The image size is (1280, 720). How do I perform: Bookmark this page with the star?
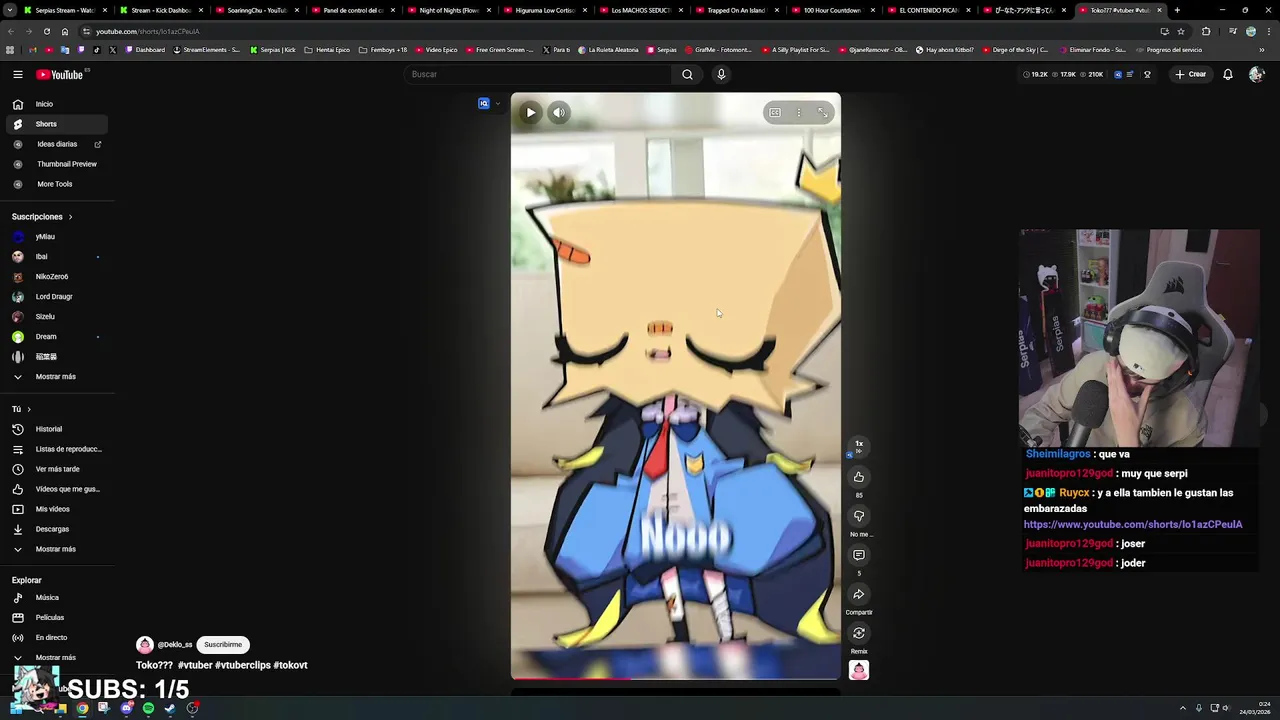[1181, 31]
